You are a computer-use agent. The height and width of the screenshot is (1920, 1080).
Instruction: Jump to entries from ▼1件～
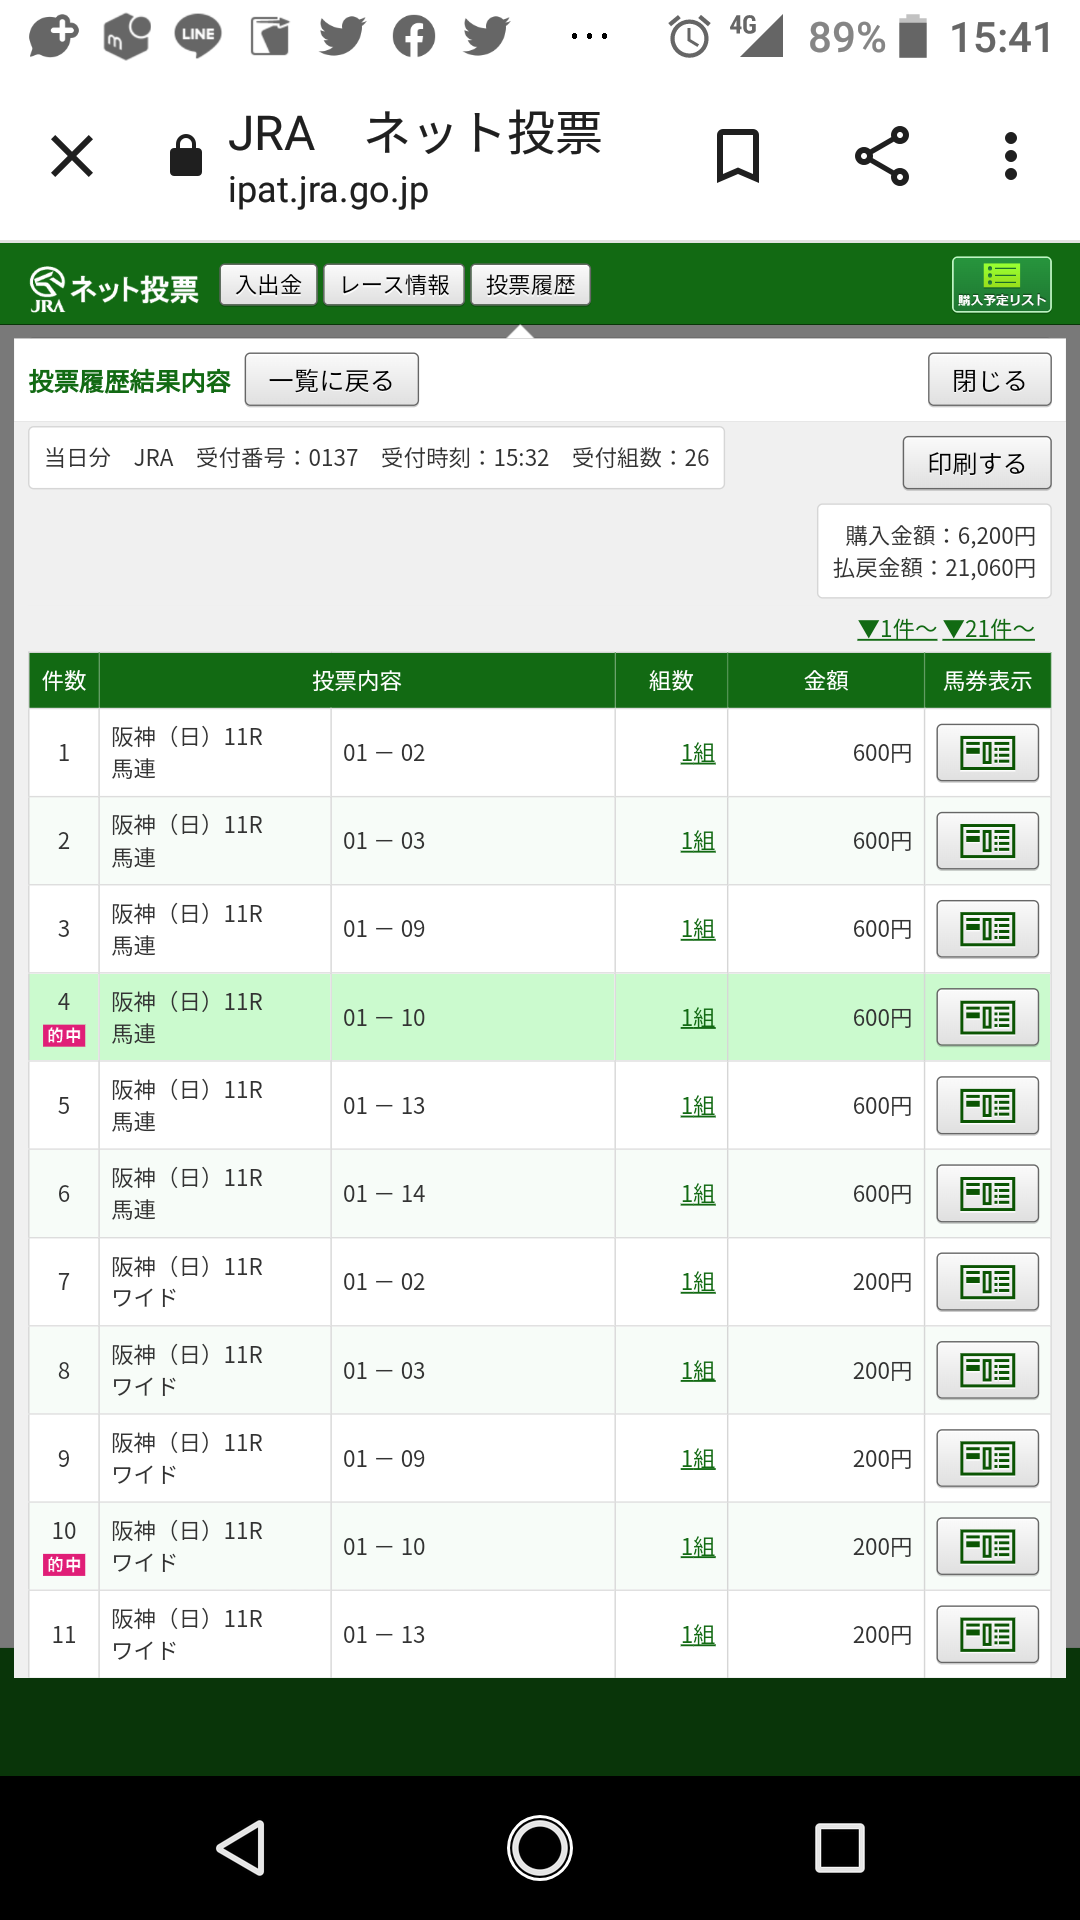click(x=897, y=629)
